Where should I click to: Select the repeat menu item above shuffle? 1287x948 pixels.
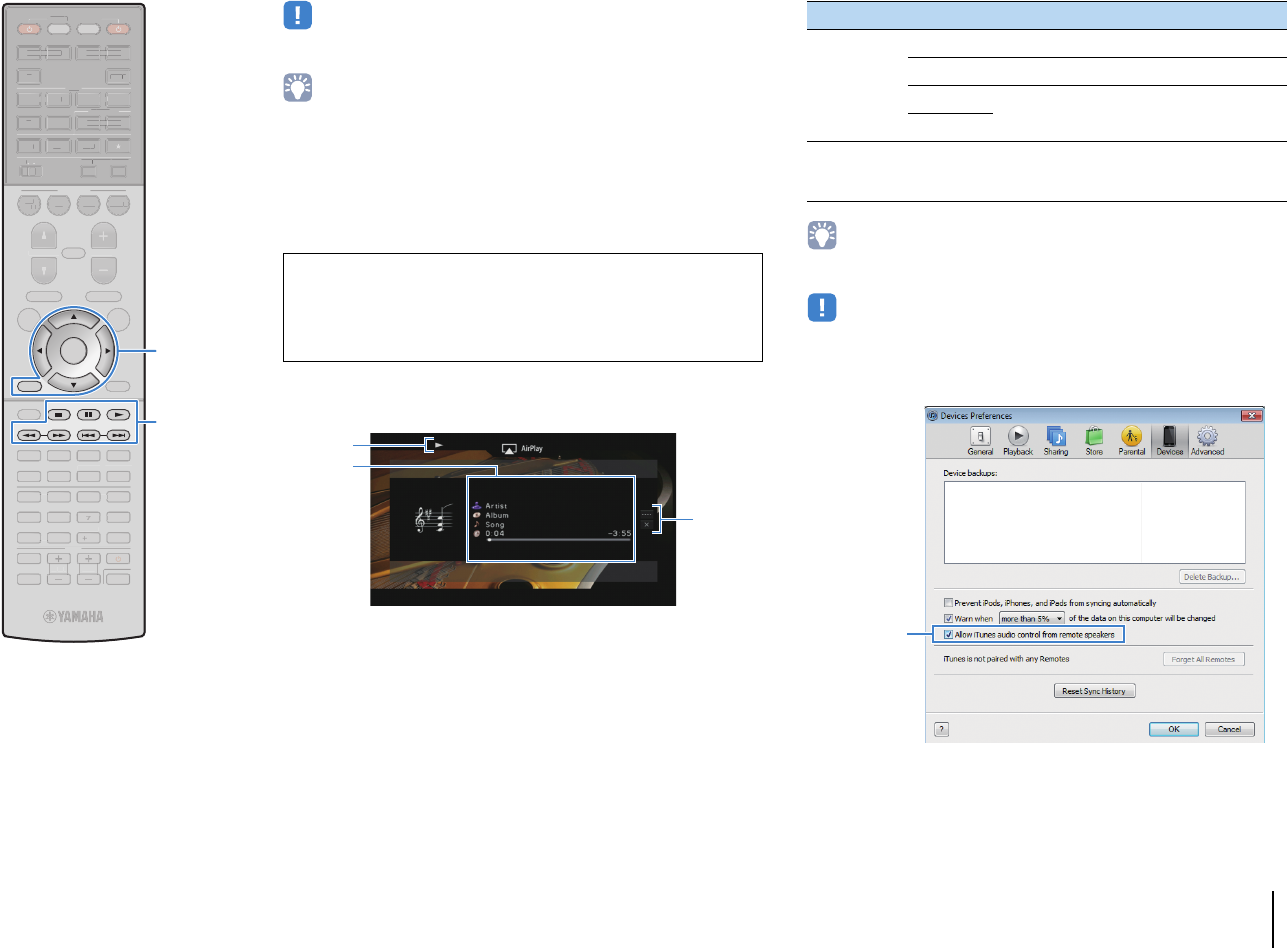(646, 513)
